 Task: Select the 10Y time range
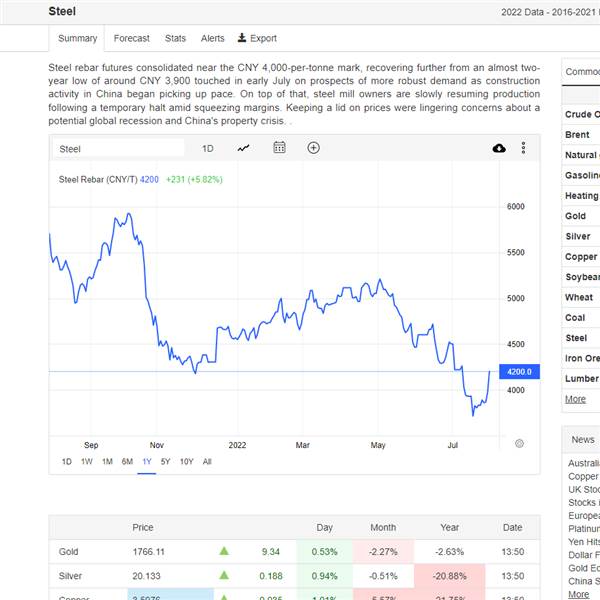tap(187, 461)
